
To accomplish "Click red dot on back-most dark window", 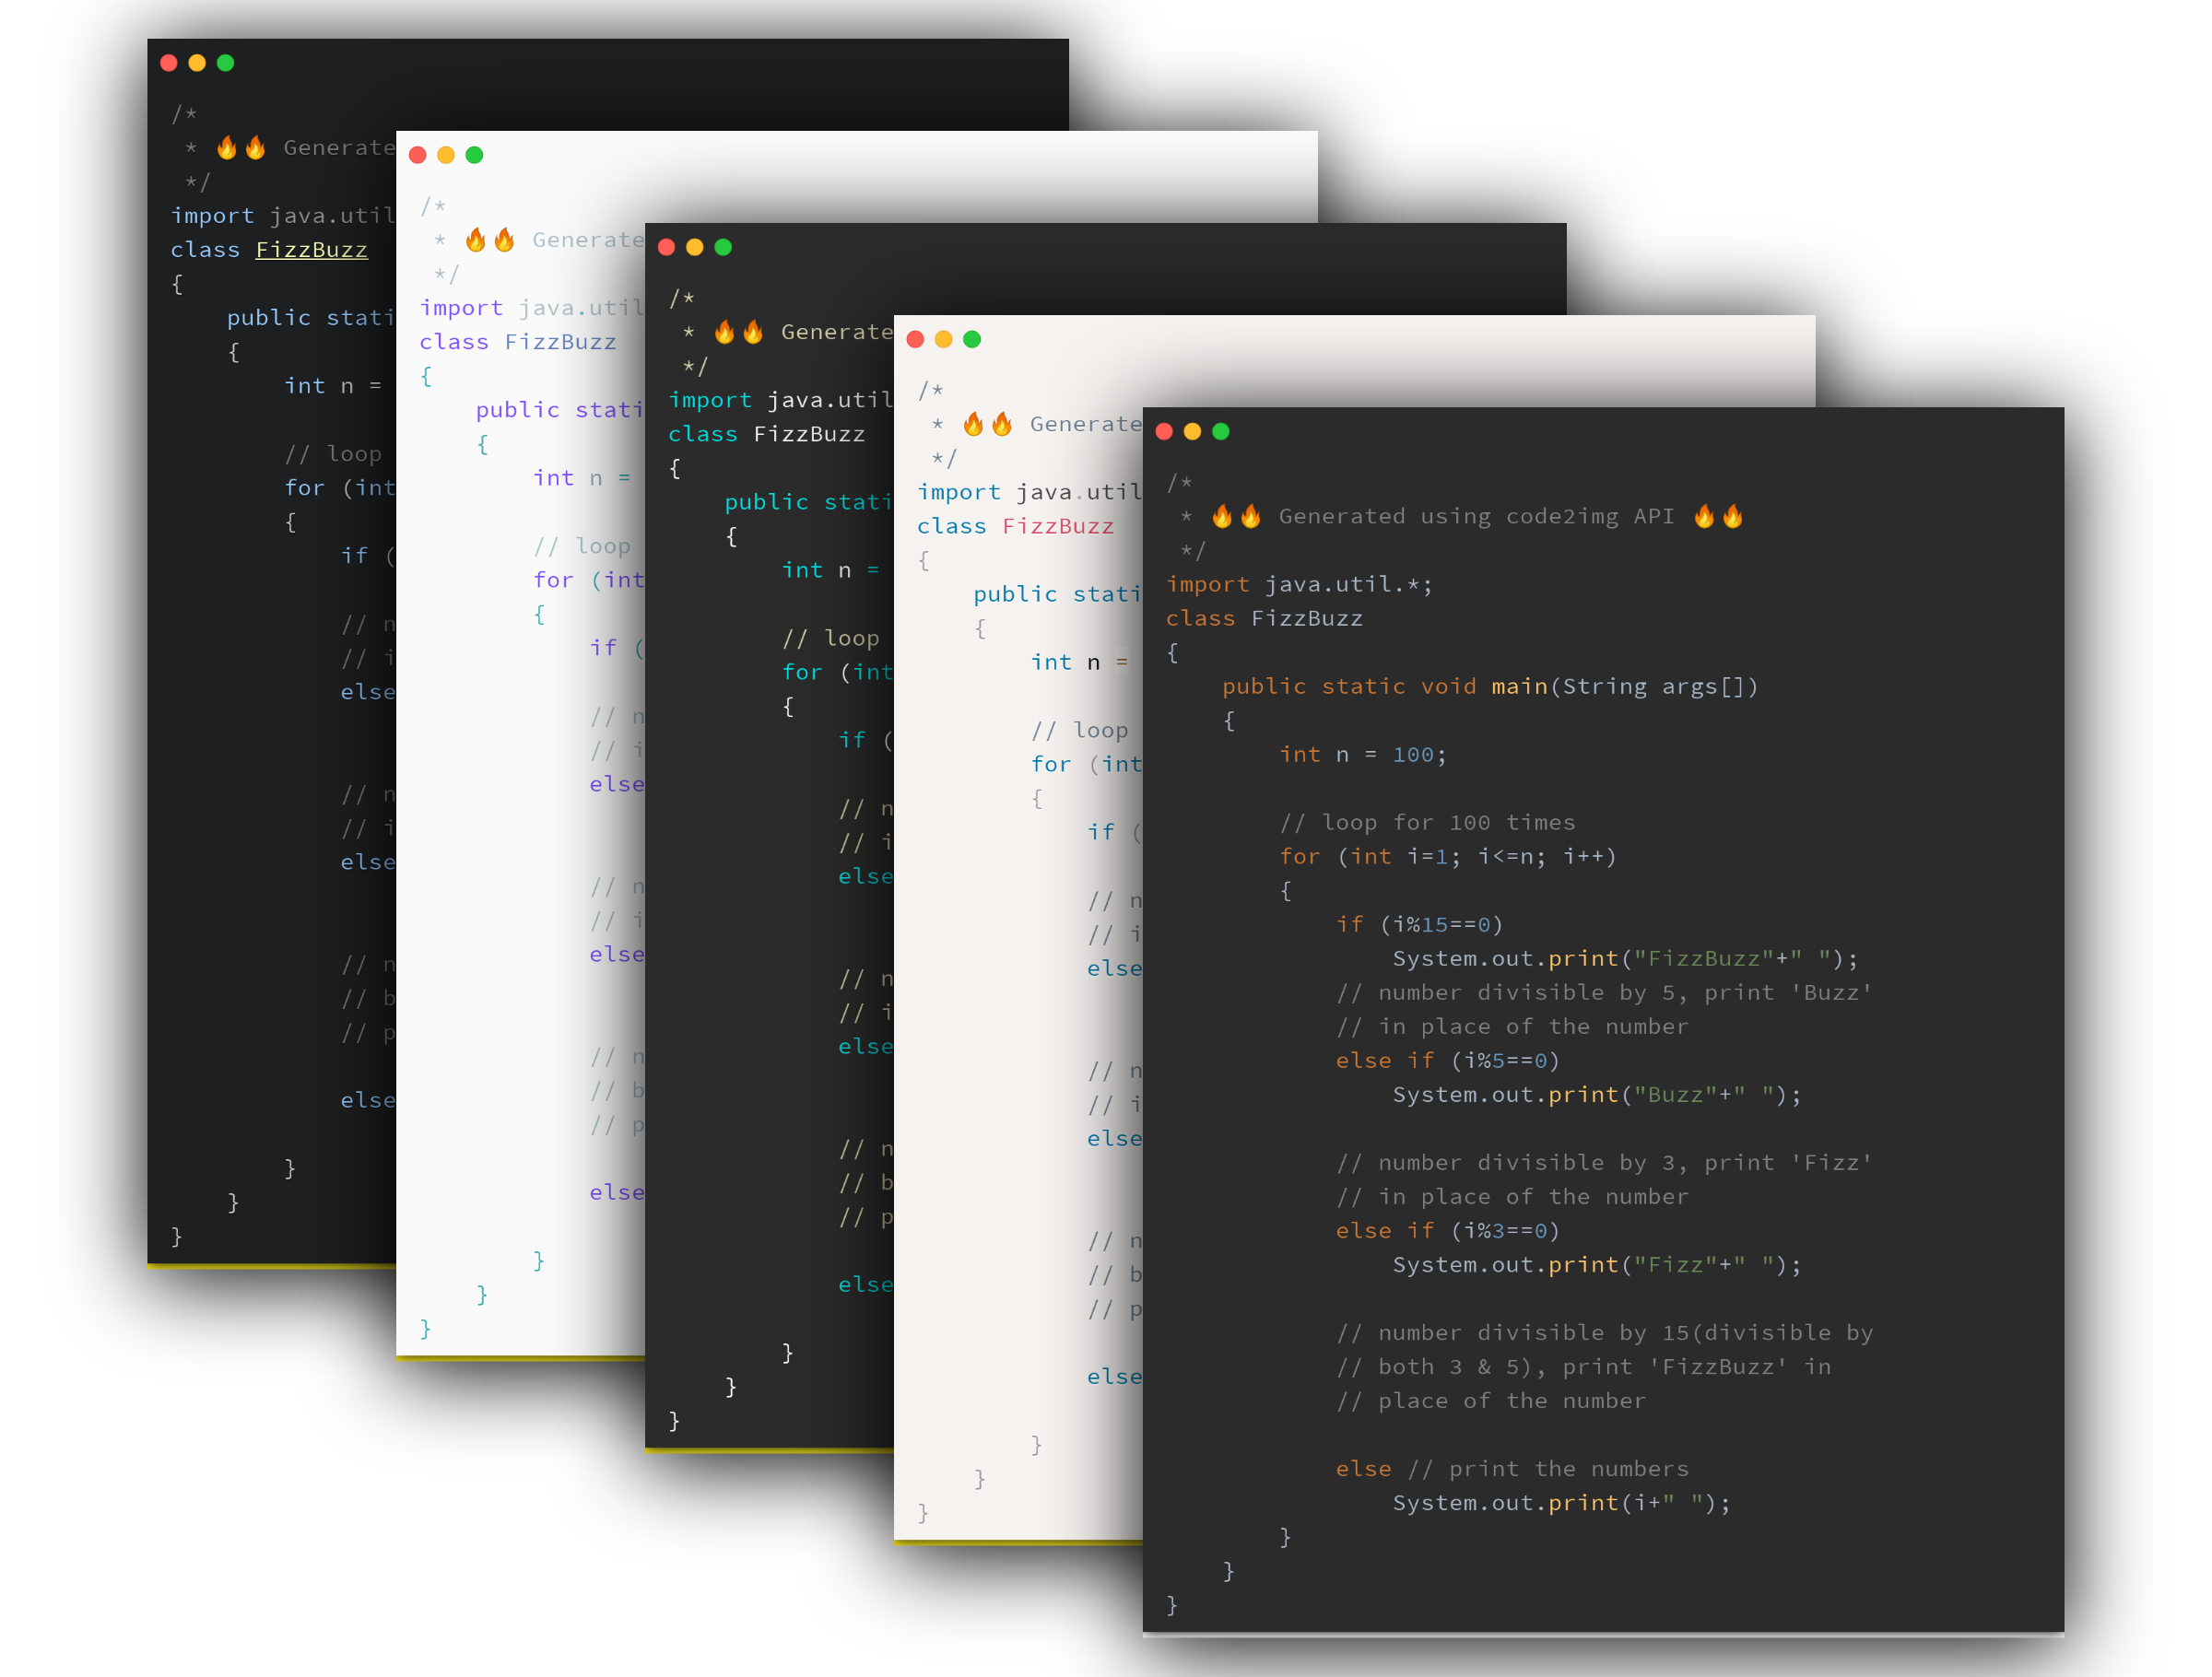I will (x=169, y=63).
